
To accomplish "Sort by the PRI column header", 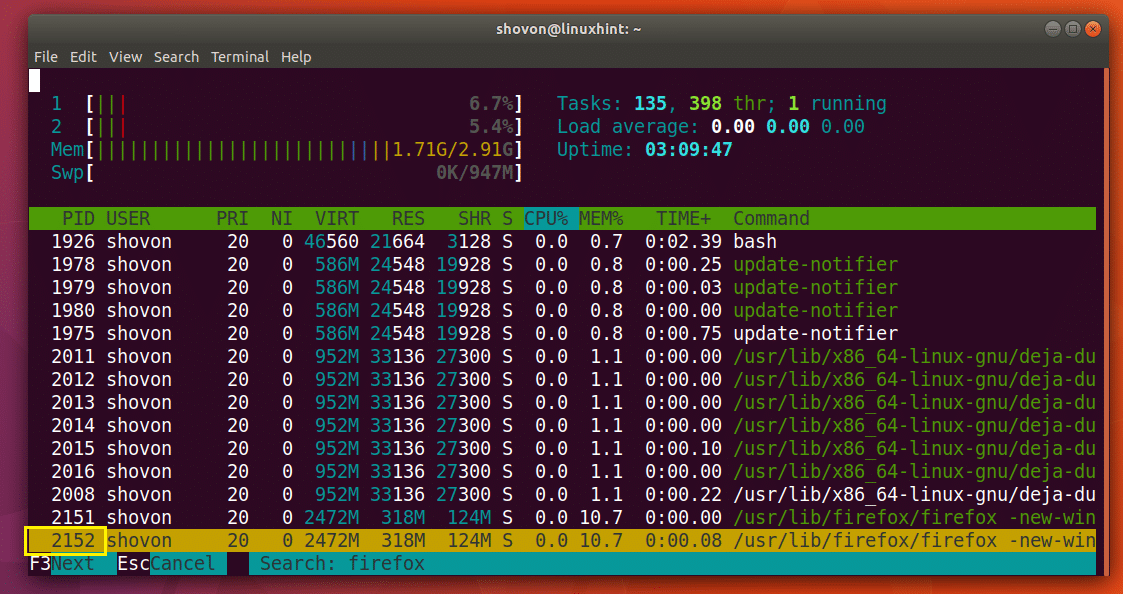I will pos(232,219).
